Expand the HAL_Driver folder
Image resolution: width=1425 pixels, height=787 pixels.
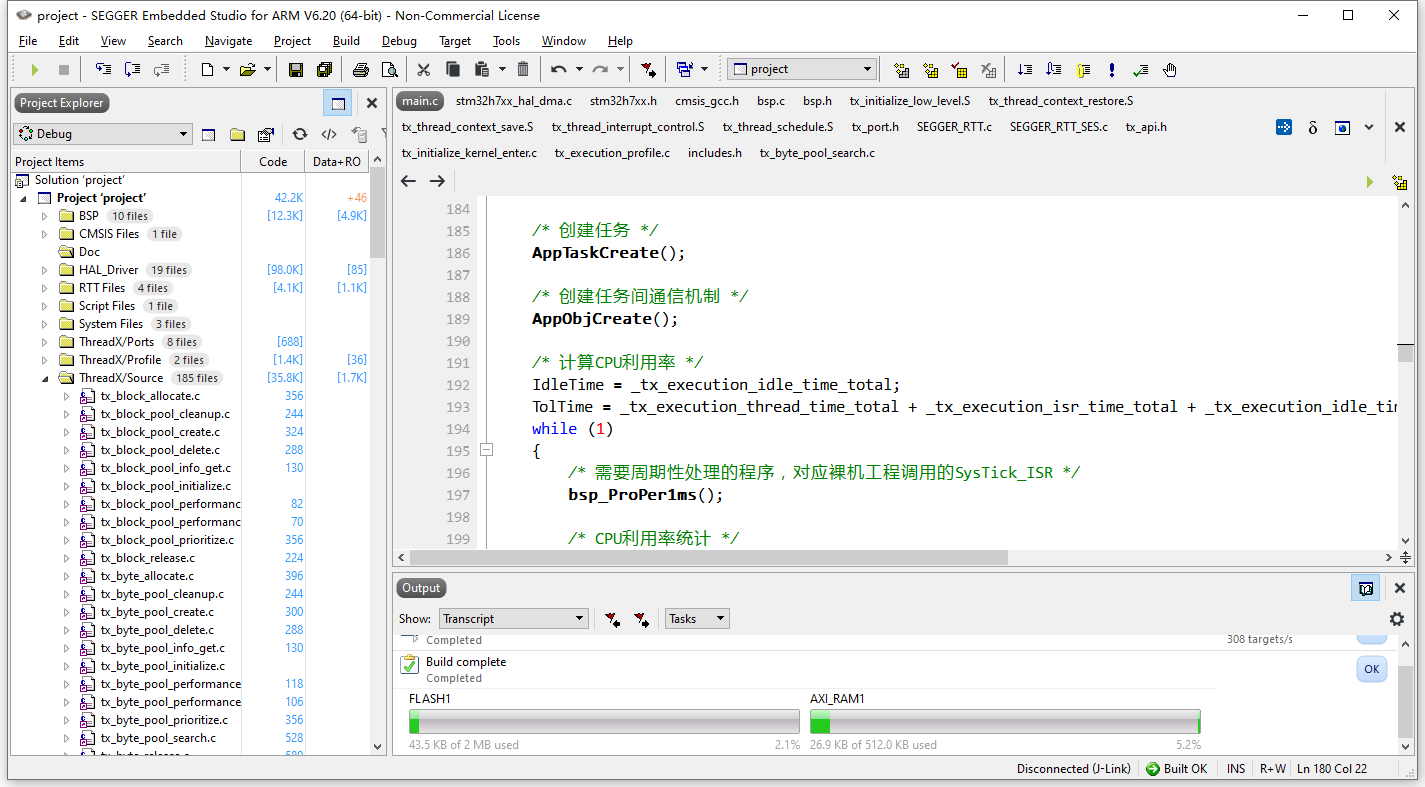tap(44, 270)
